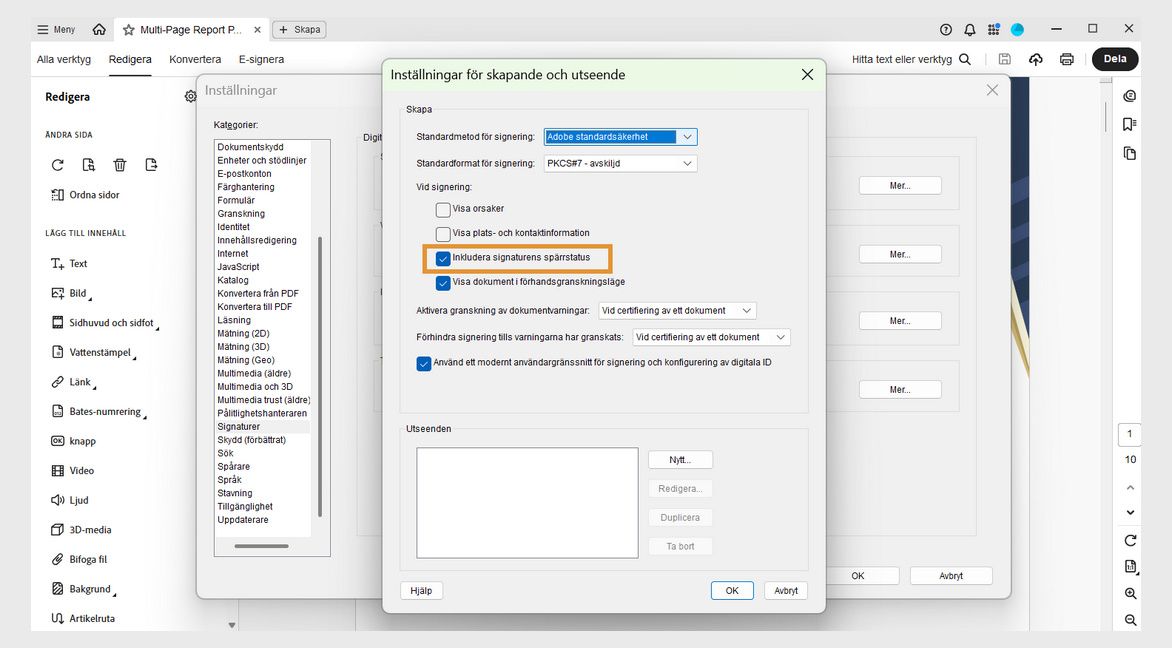Expand Bates-numrering submenu

point(145,417)
